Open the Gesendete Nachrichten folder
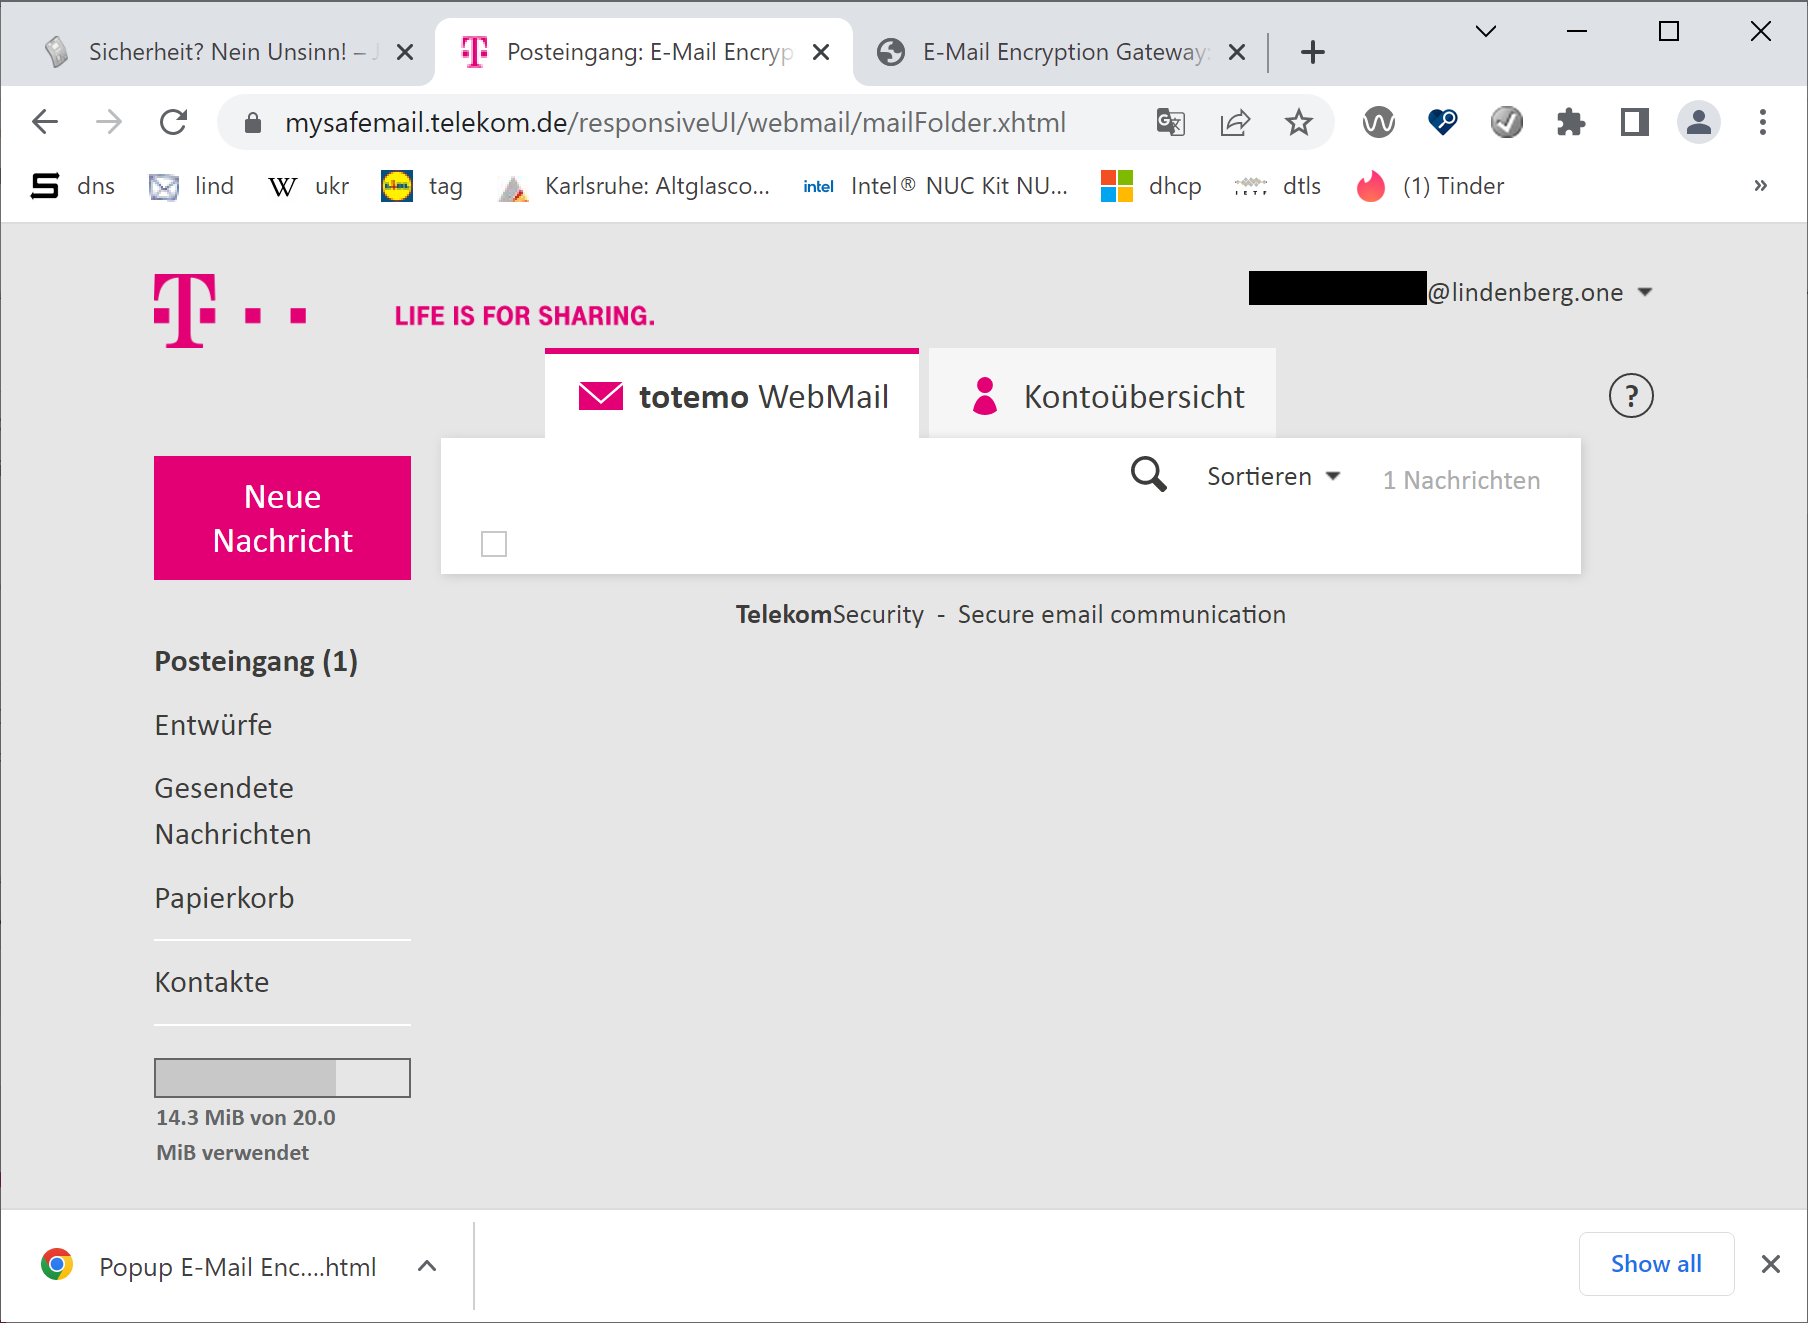The height and width of the screenshot is (1323, 1808). (233, 811)
